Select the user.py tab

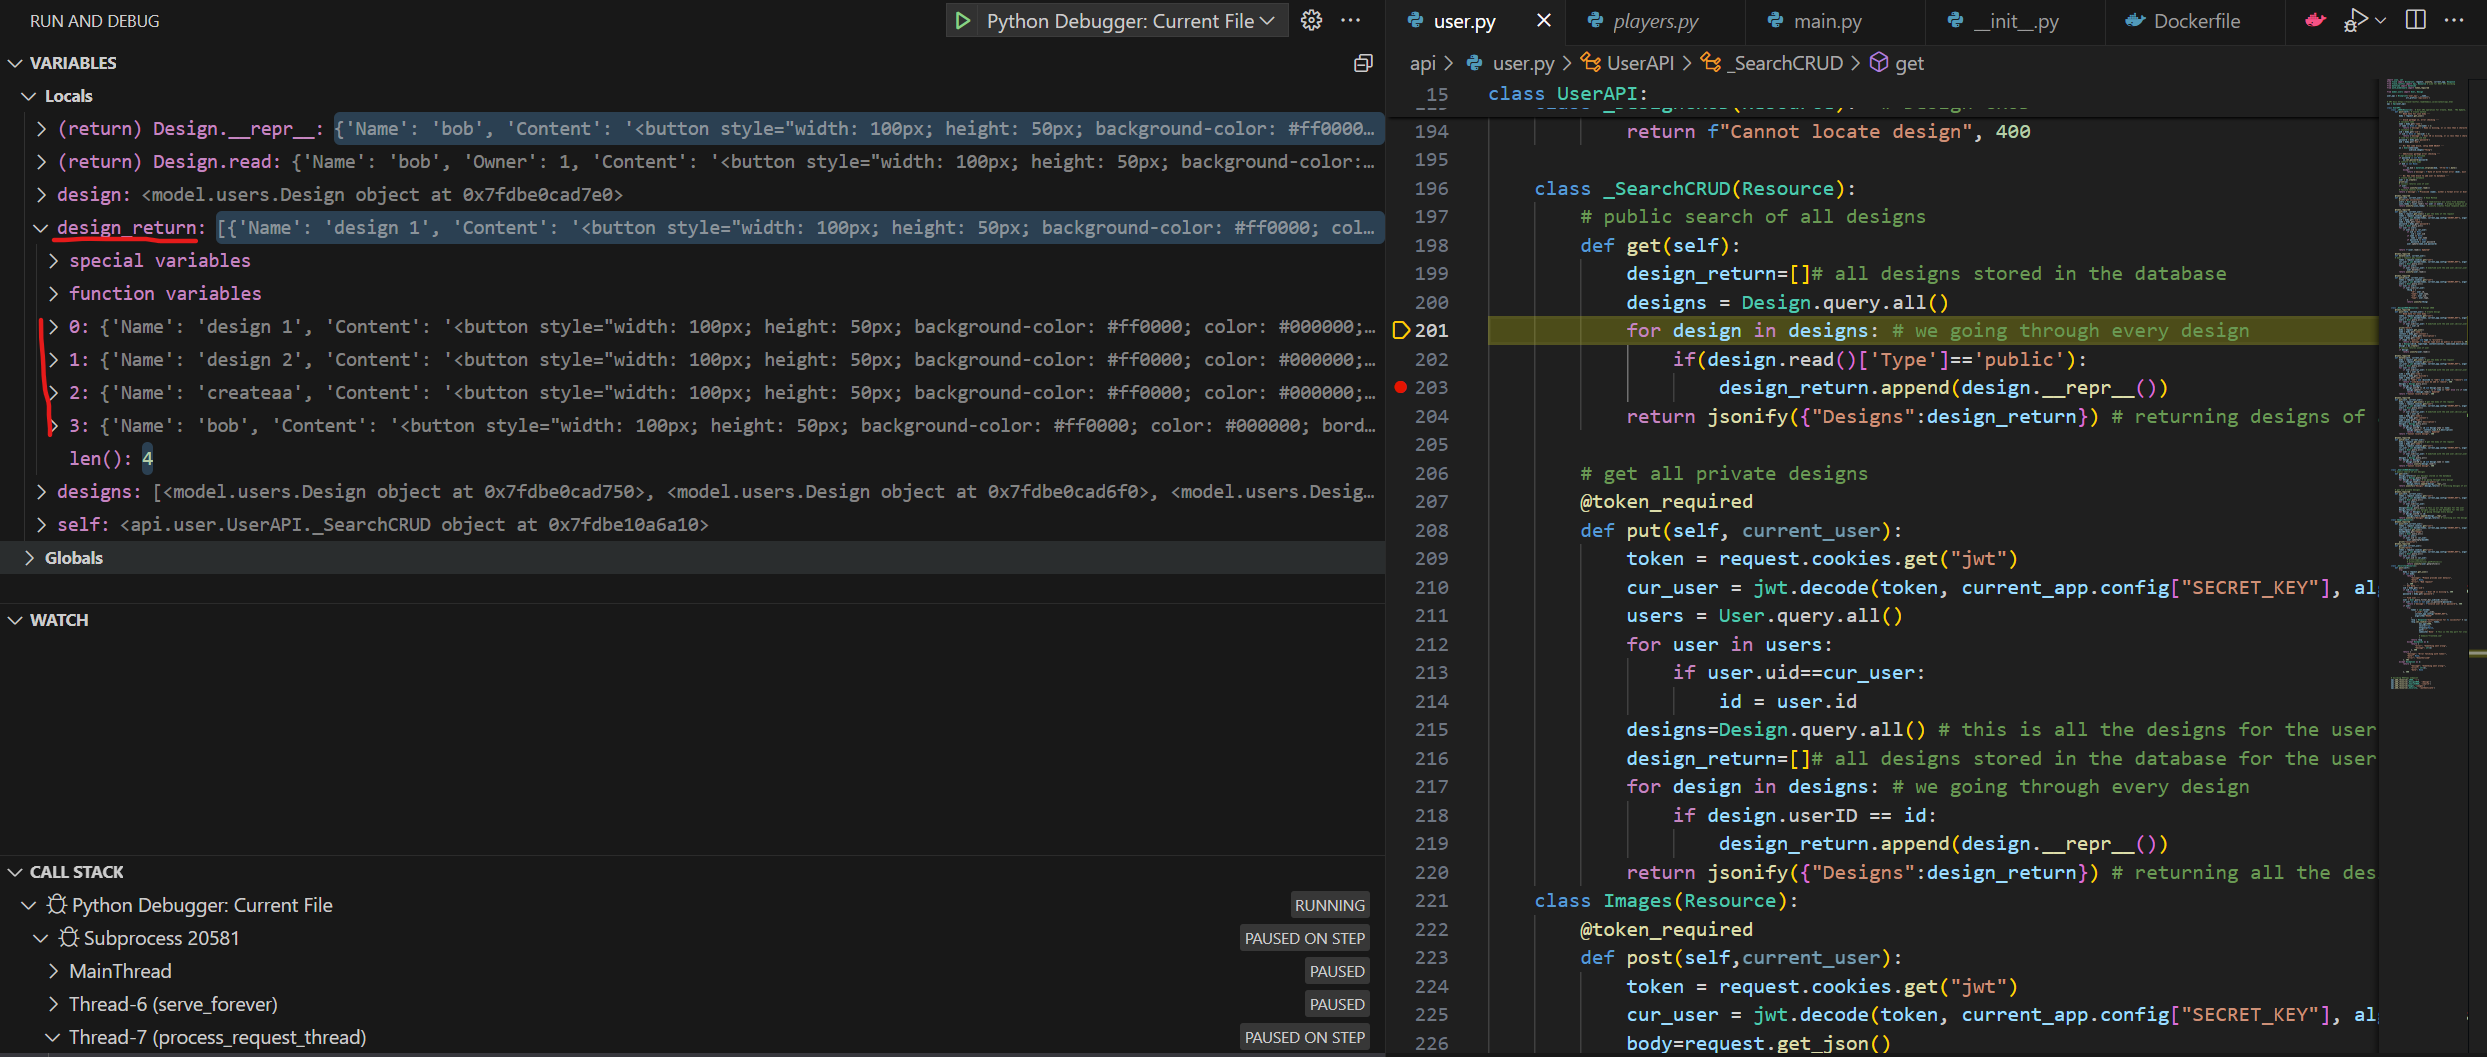[x=1464, y=21]
